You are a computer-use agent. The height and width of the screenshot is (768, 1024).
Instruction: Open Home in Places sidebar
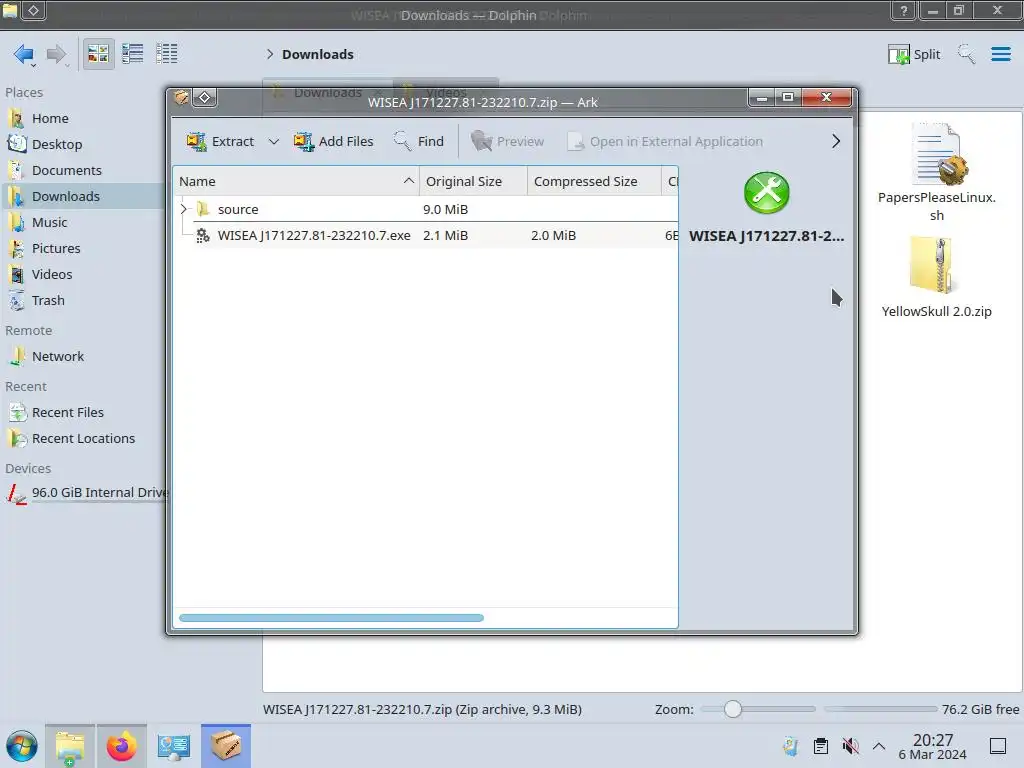tap(82, 118)
